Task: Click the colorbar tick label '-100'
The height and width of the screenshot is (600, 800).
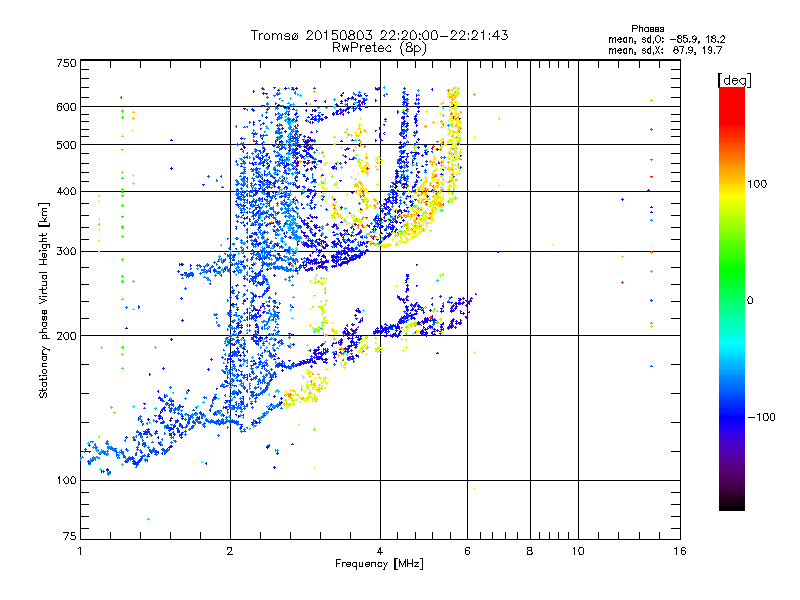Action: point(761,417)
